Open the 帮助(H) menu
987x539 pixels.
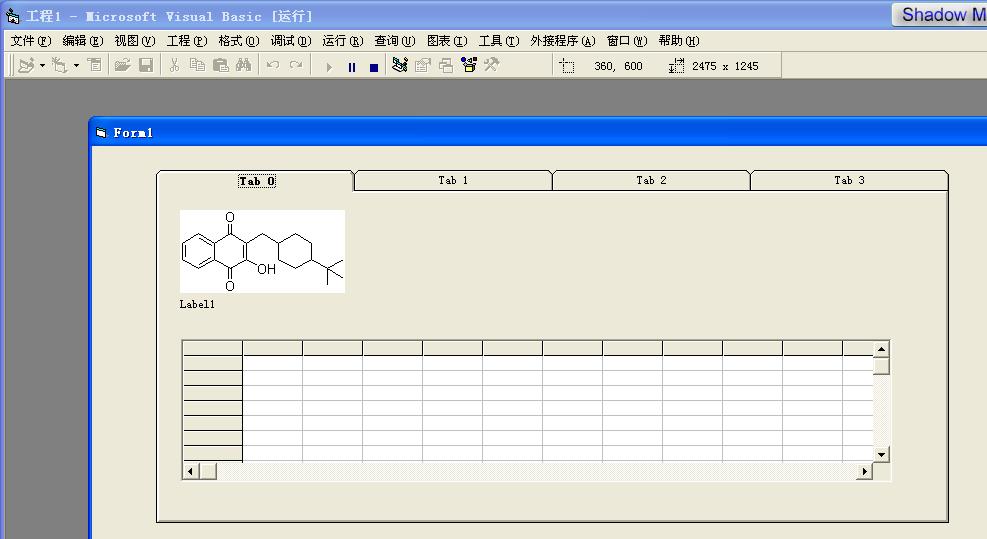[679, 41]
